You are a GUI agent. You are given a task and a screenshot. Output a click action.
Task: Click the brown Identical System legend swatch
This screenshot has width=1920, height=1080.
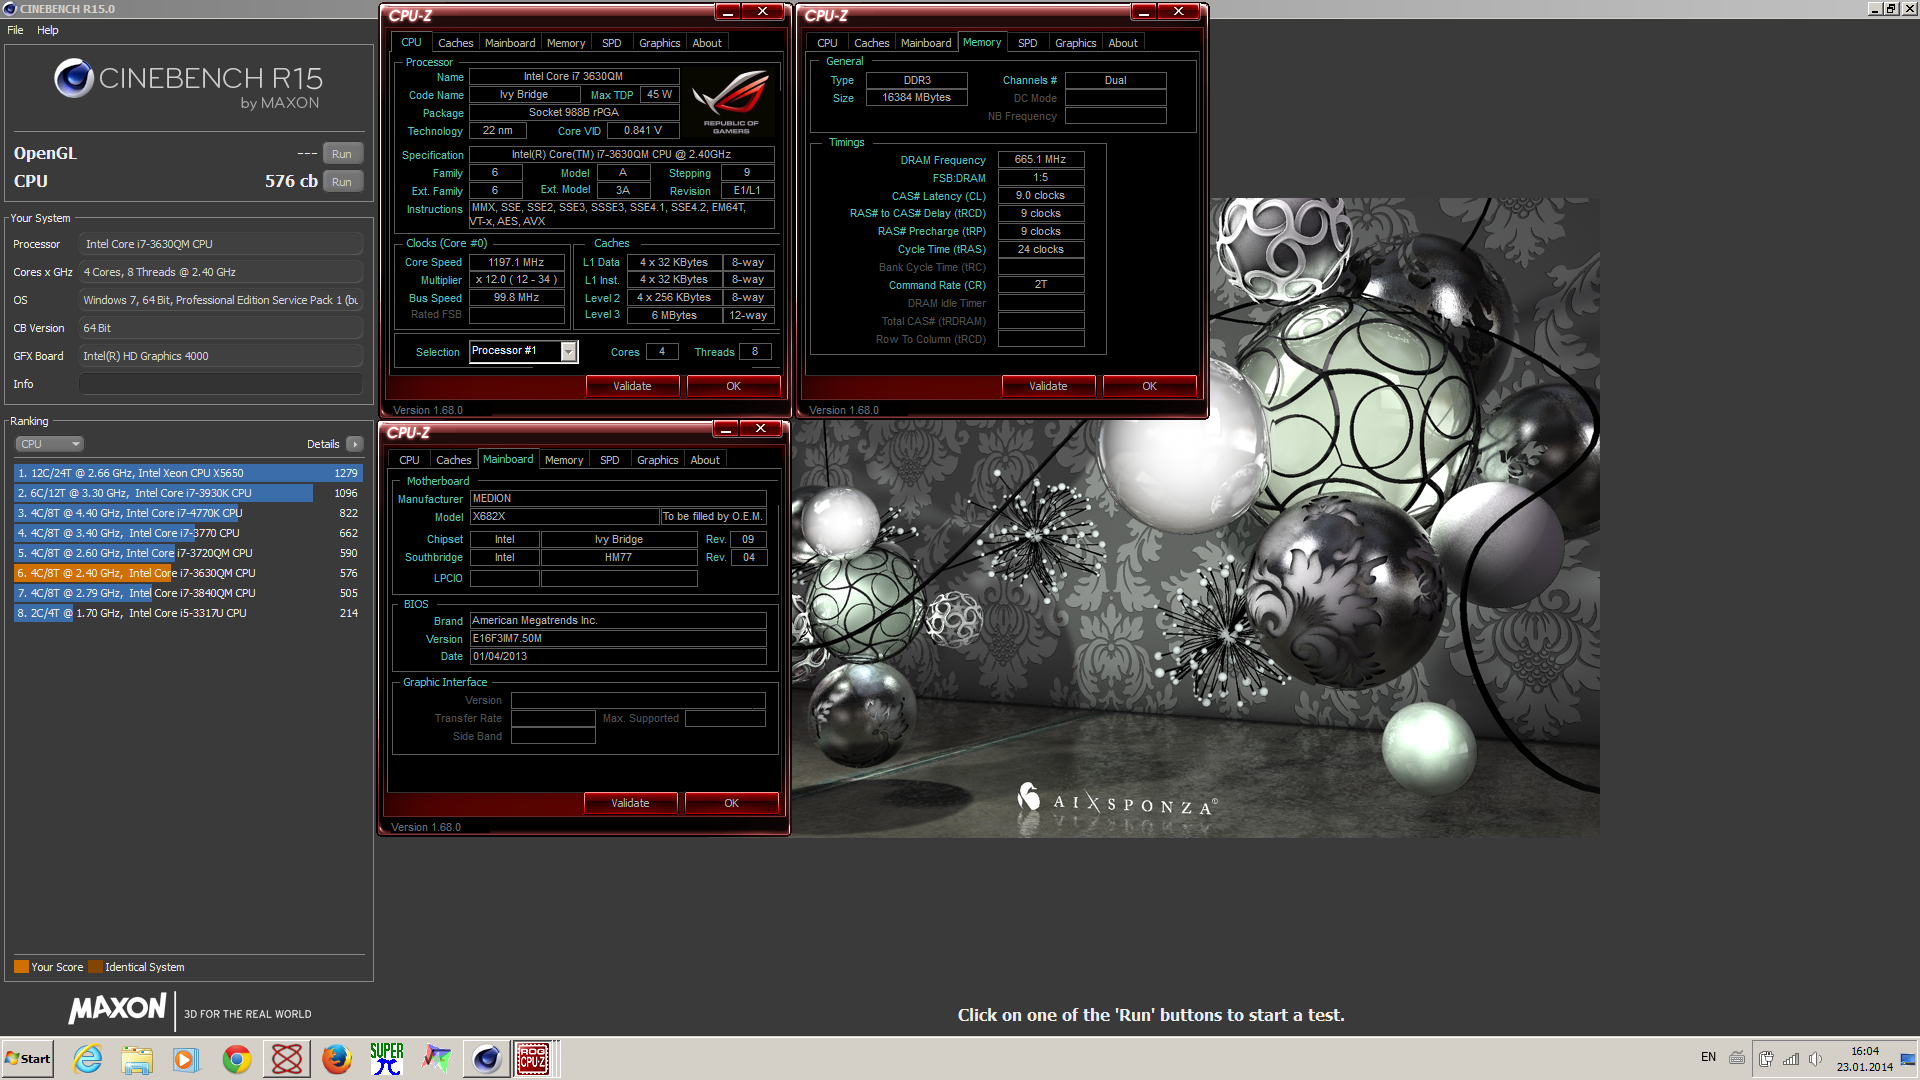(95, 967)
